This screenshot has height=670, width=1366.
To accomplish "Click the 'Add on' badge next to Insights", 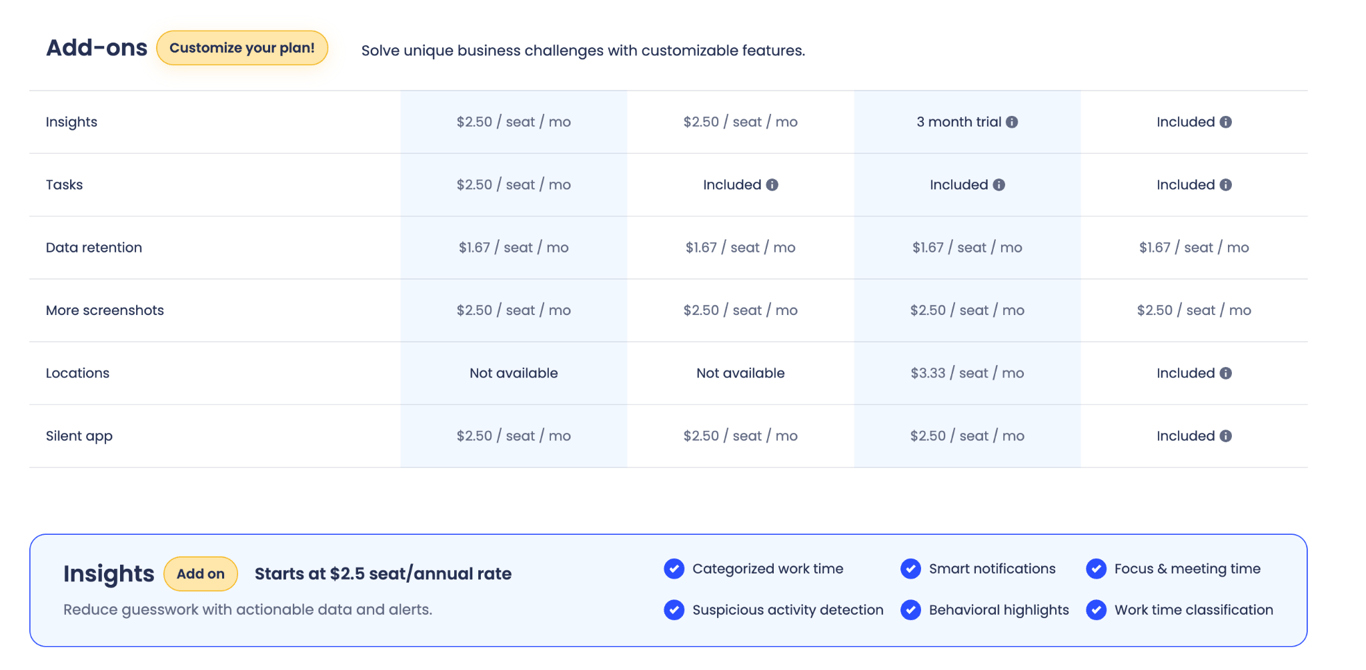I will click(201, 574).
